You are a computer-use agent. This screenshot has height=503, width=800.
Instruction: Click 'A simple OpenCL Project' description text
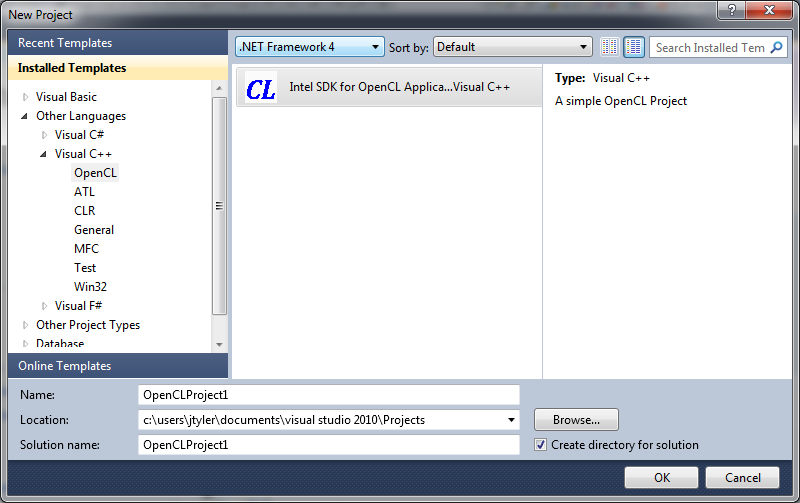tap(621, 101)
